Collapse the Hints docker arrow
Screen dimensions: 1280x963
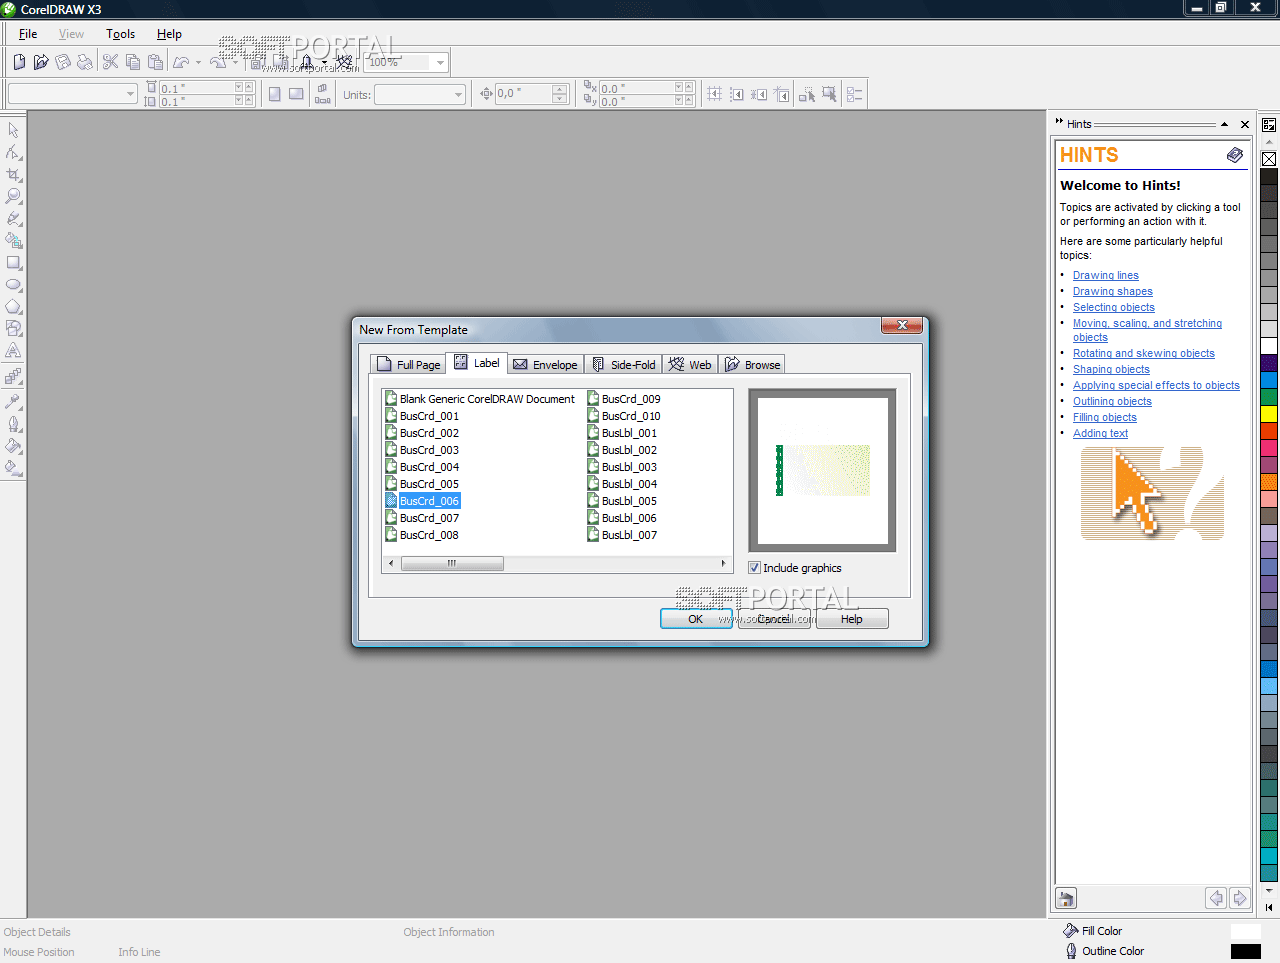click(x=1224, y=124)
